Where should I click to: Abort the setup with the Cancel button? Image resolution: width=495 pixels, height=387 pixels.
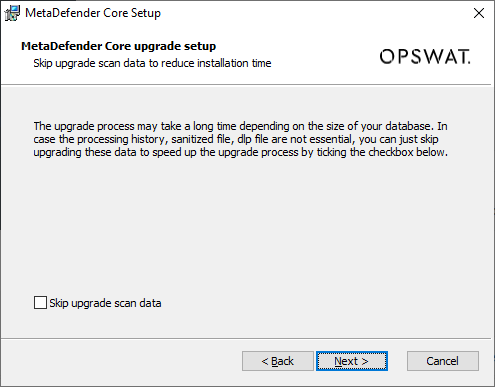tap(443, 361)
